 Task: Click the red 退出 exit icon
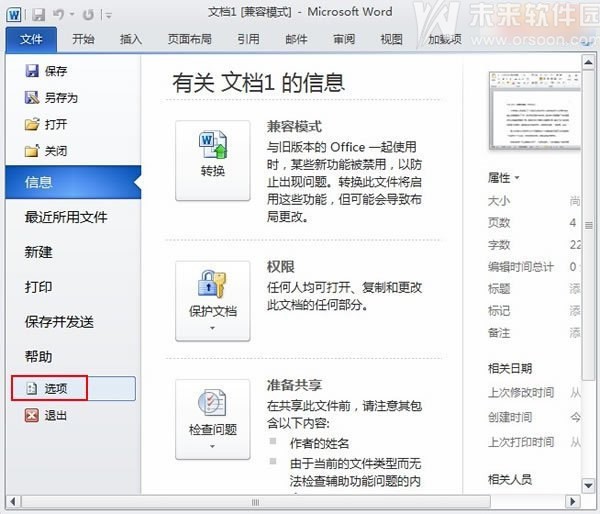tap(32, 415)
